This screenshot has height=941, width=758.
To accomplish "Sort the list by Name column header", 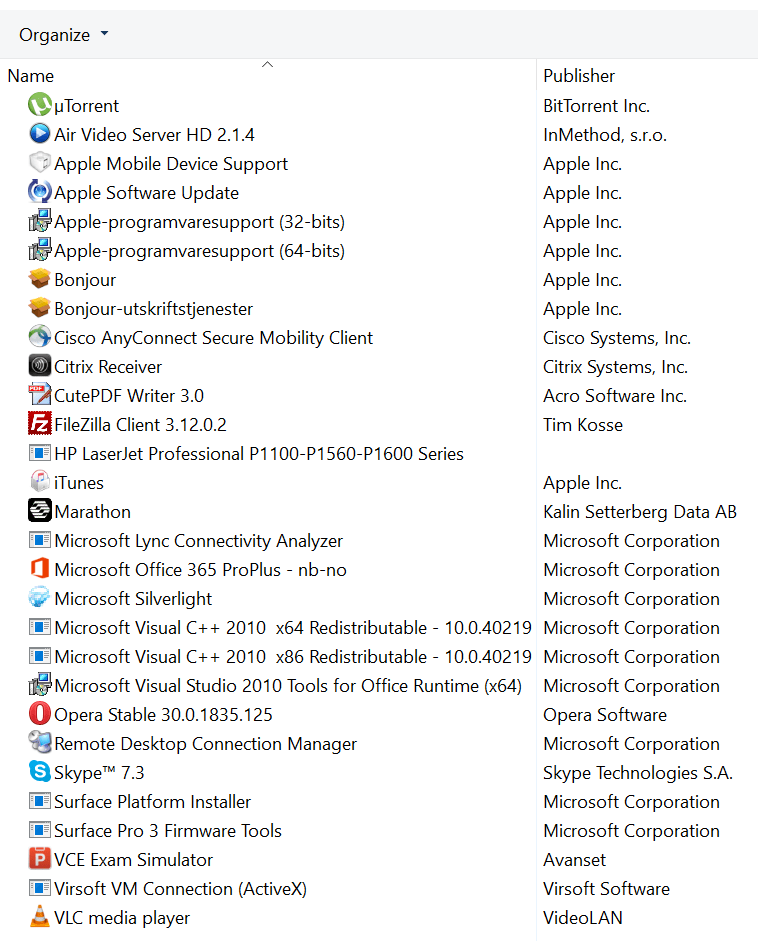I will (x=31, y=76).
